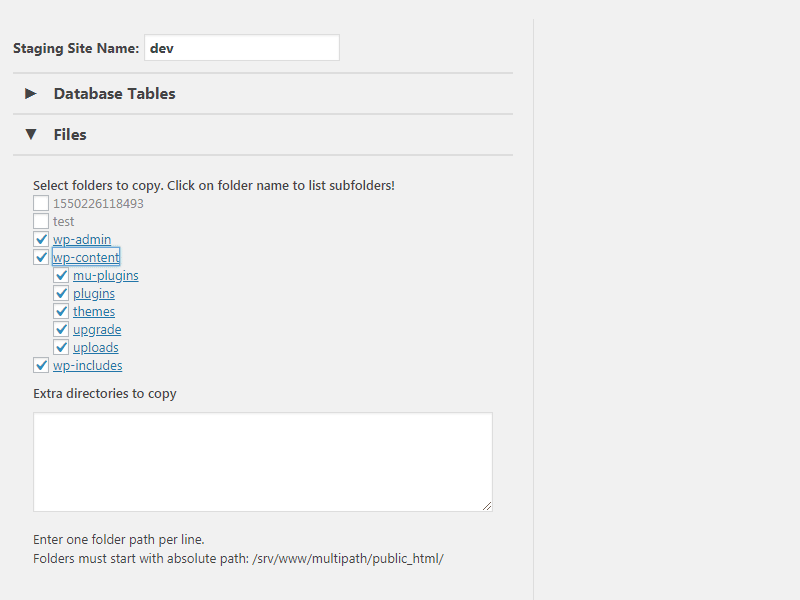Screen dimensions: 800x600
Task: Uncheck the wp-content checkbox
Action: [x=41, y=257]
